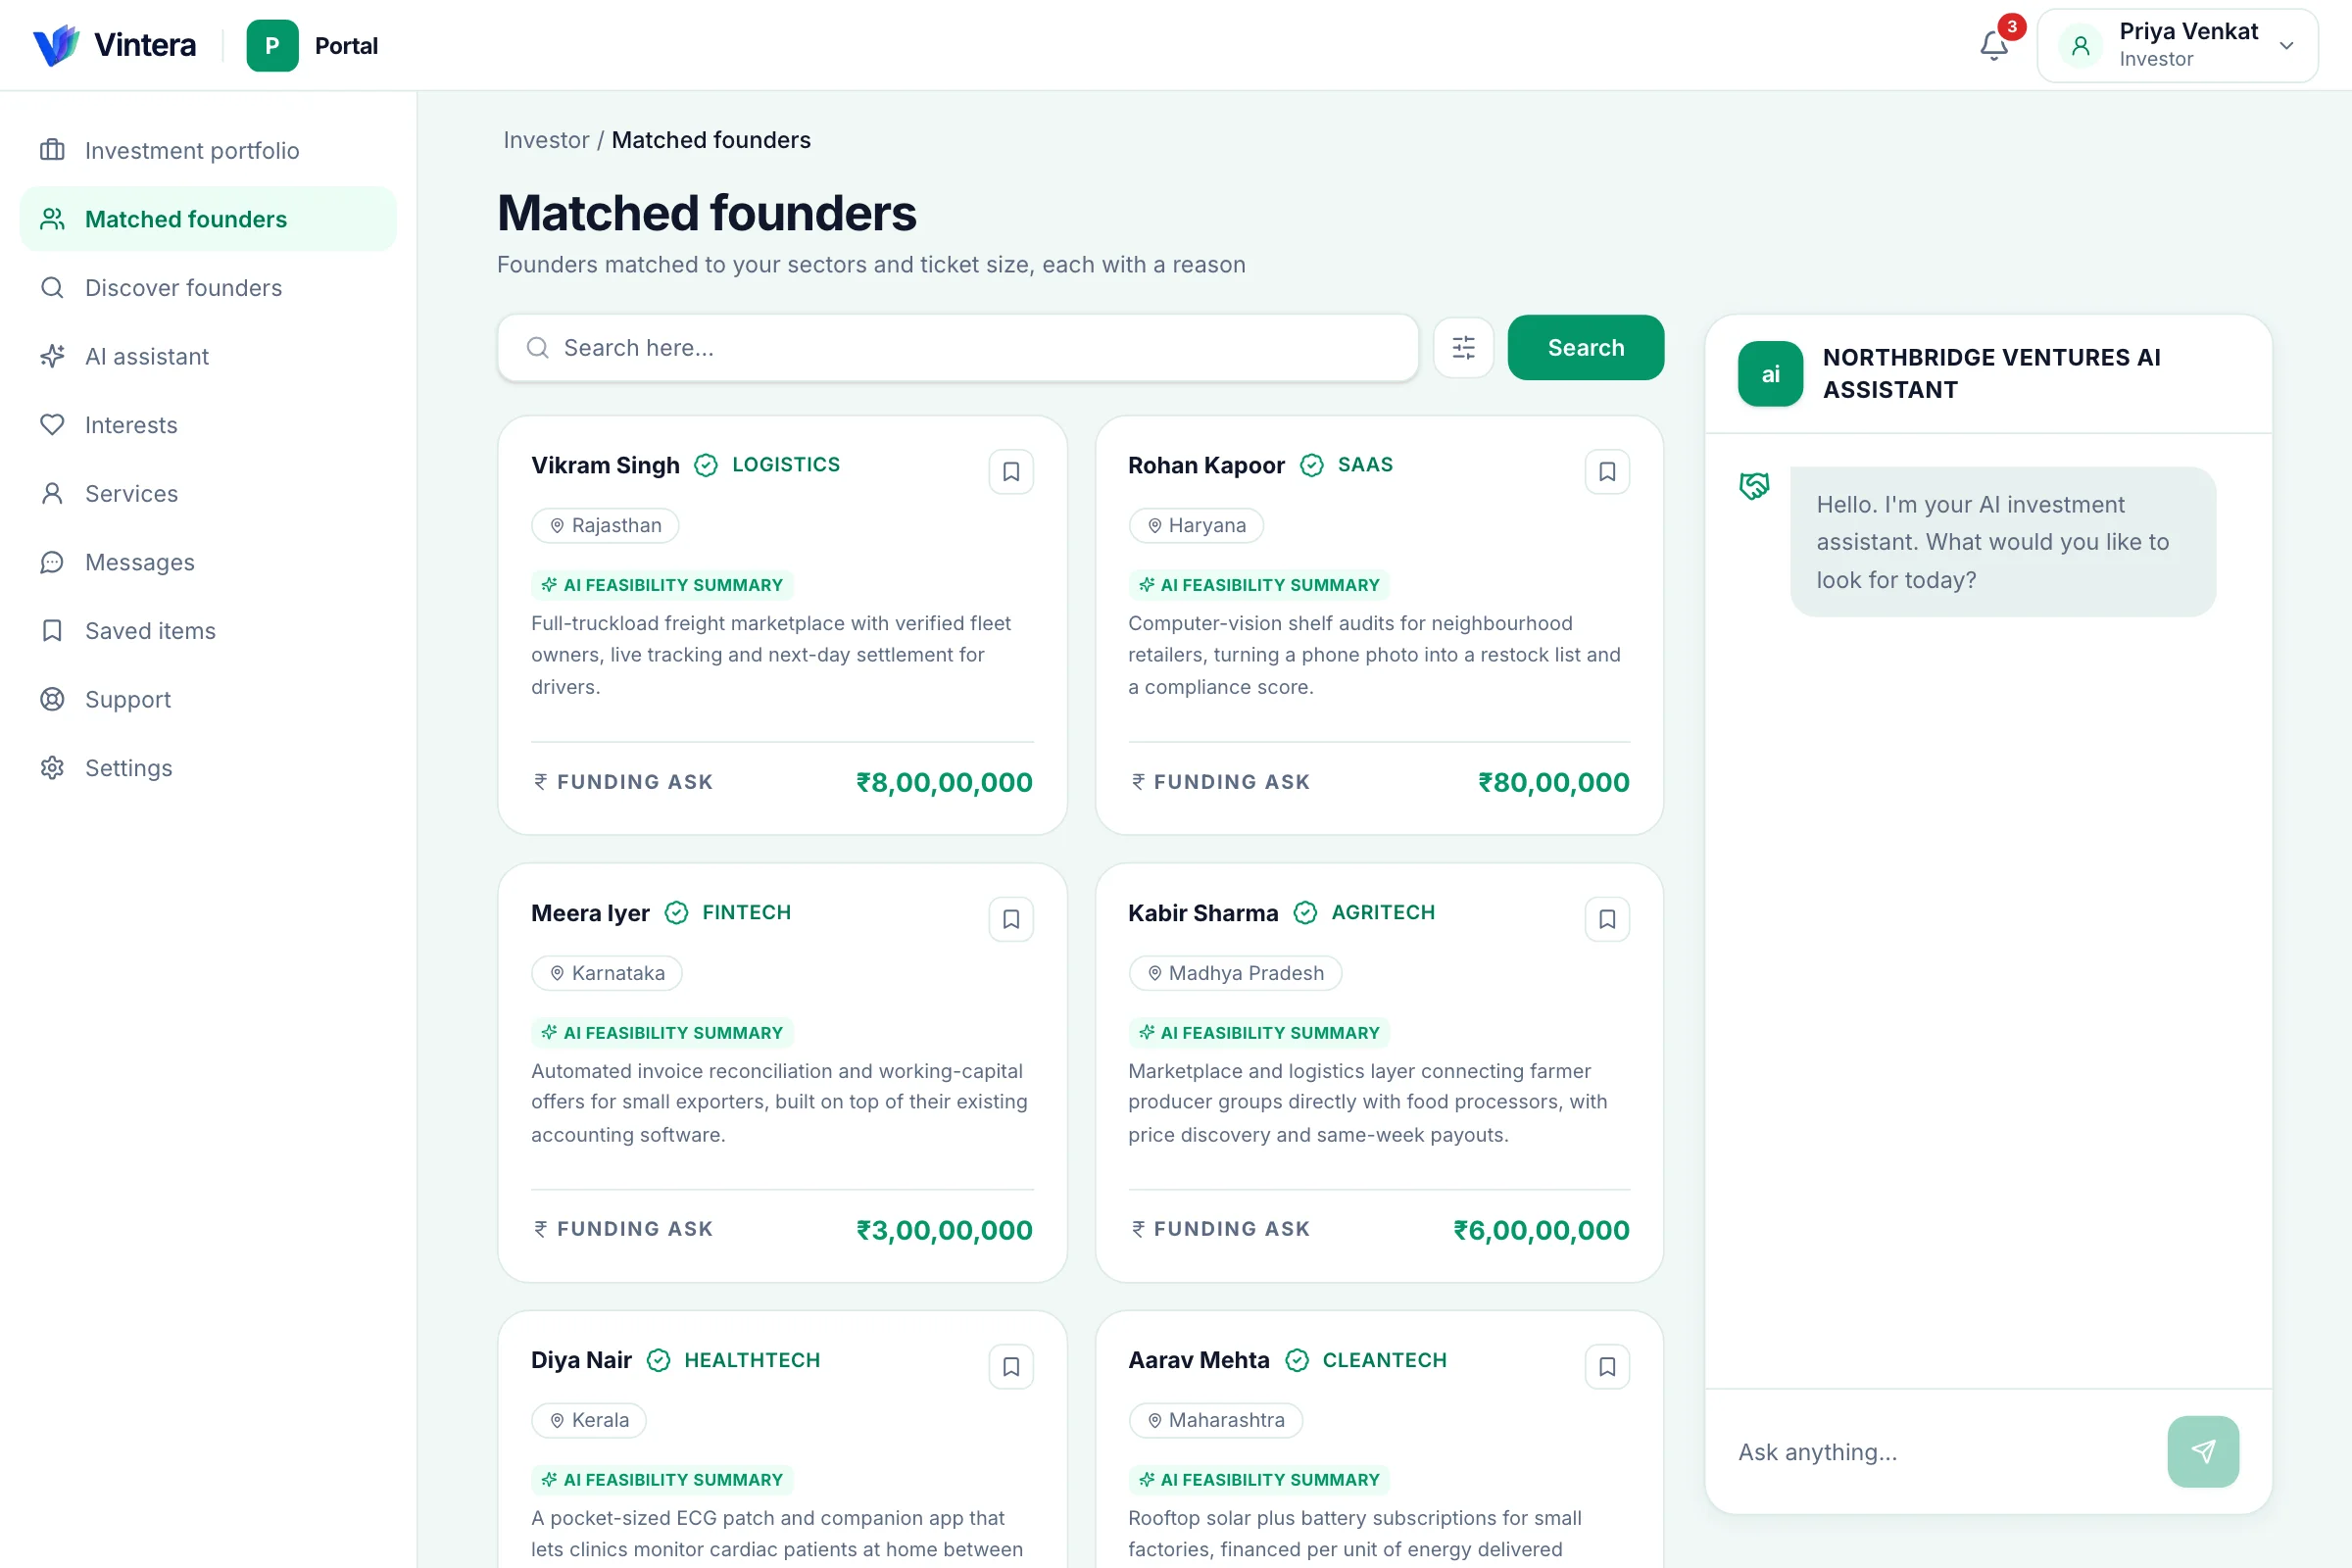This screenshot has height=1568, width=2352.
Task: Click verified badge next to Diya Nair
Action: pyautogui.click(x=658, y=1360)
